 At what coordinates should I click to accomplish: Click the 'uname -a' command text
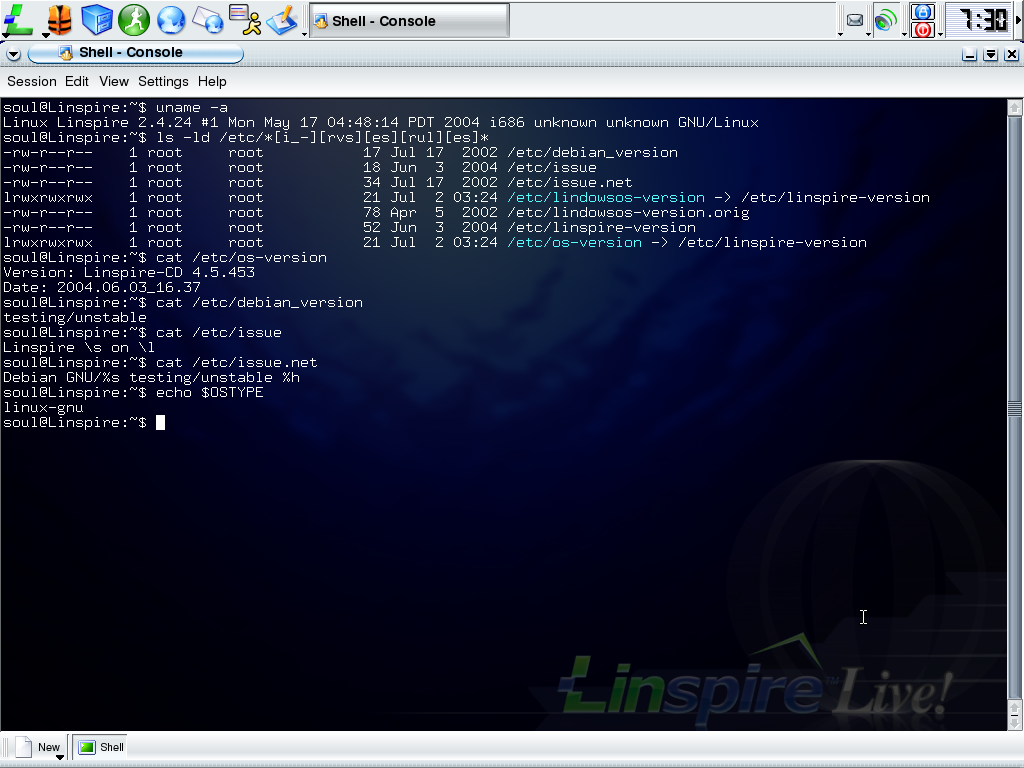point(192,107)
